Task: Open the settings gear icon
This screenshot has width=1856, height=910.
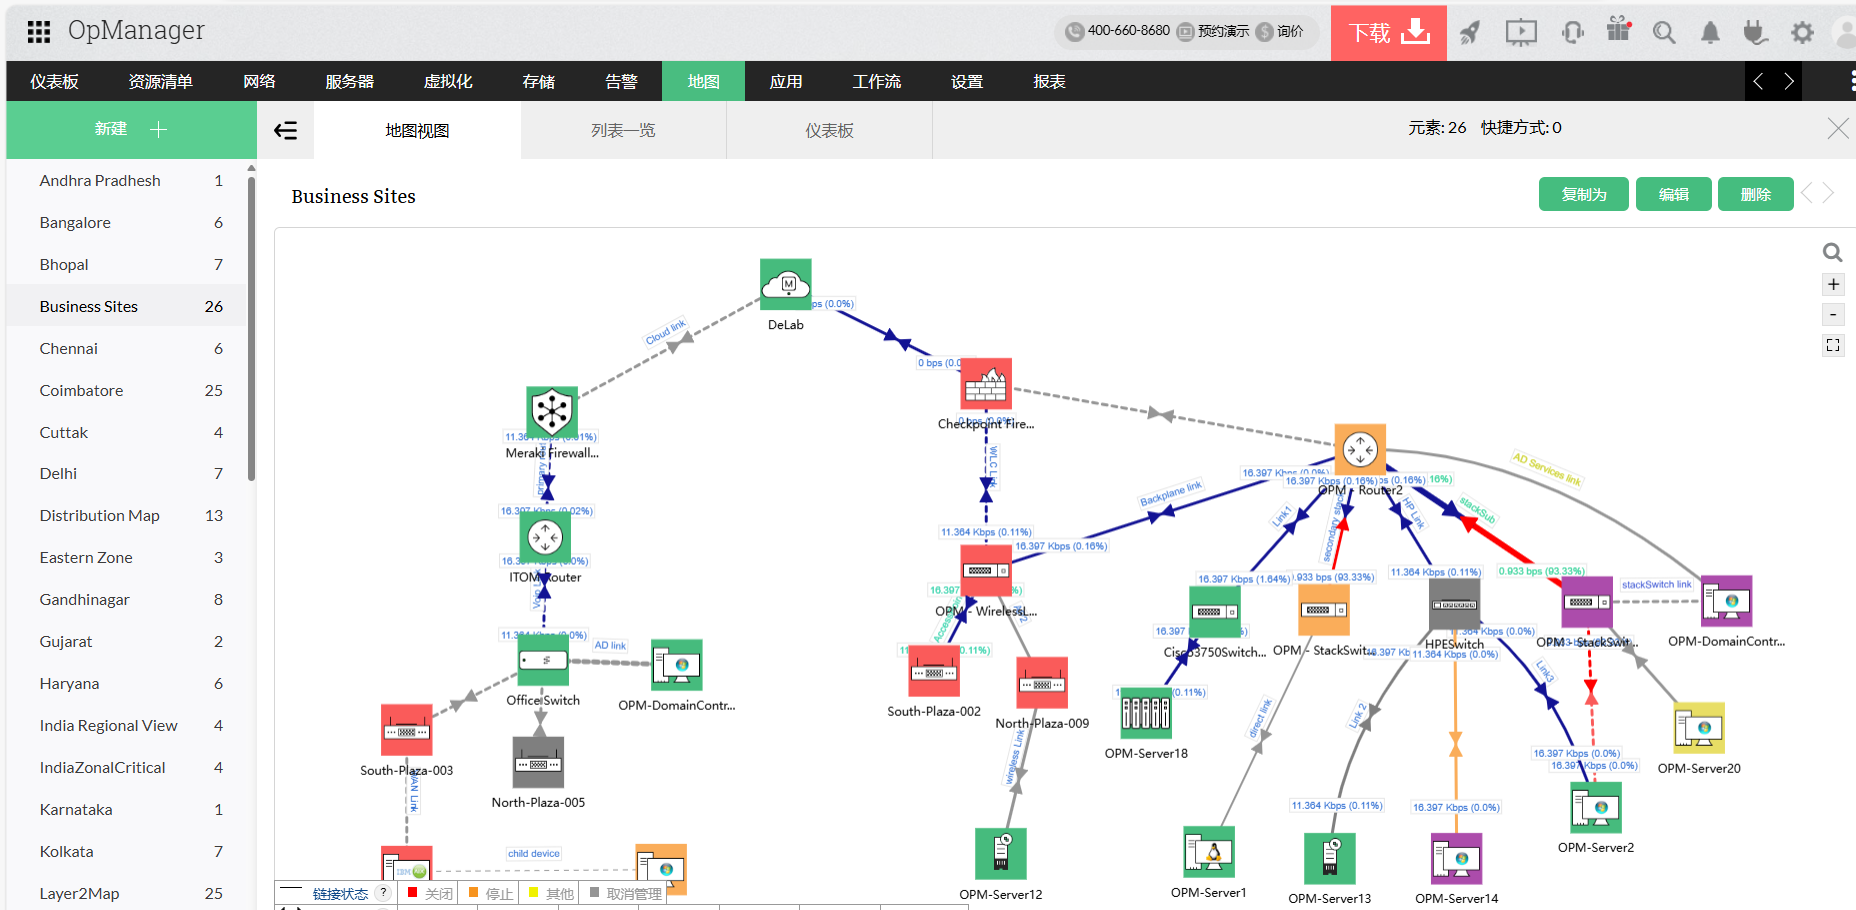Action: (1802, 33)
